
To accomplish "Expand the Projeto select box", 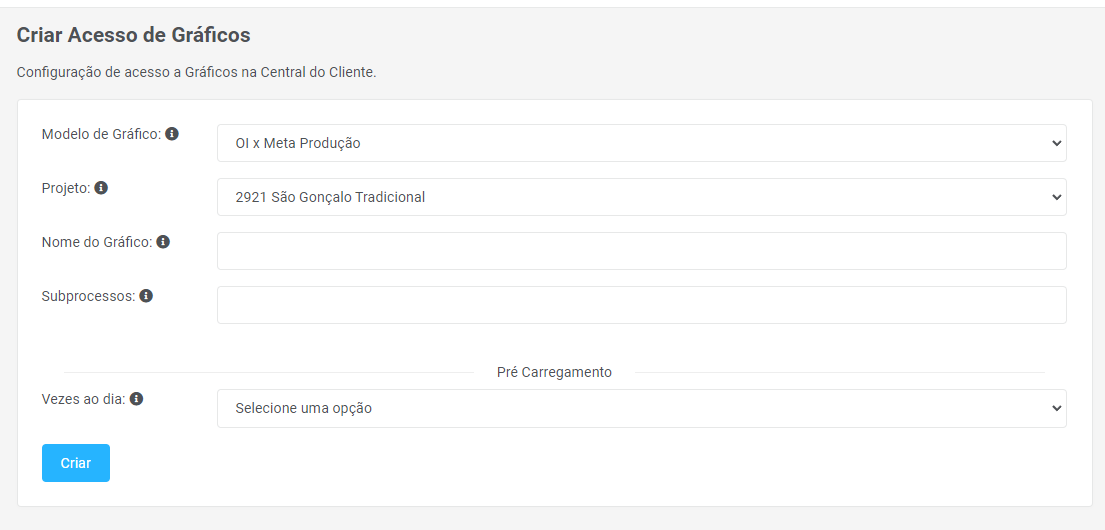I will [x=641, y=197].
